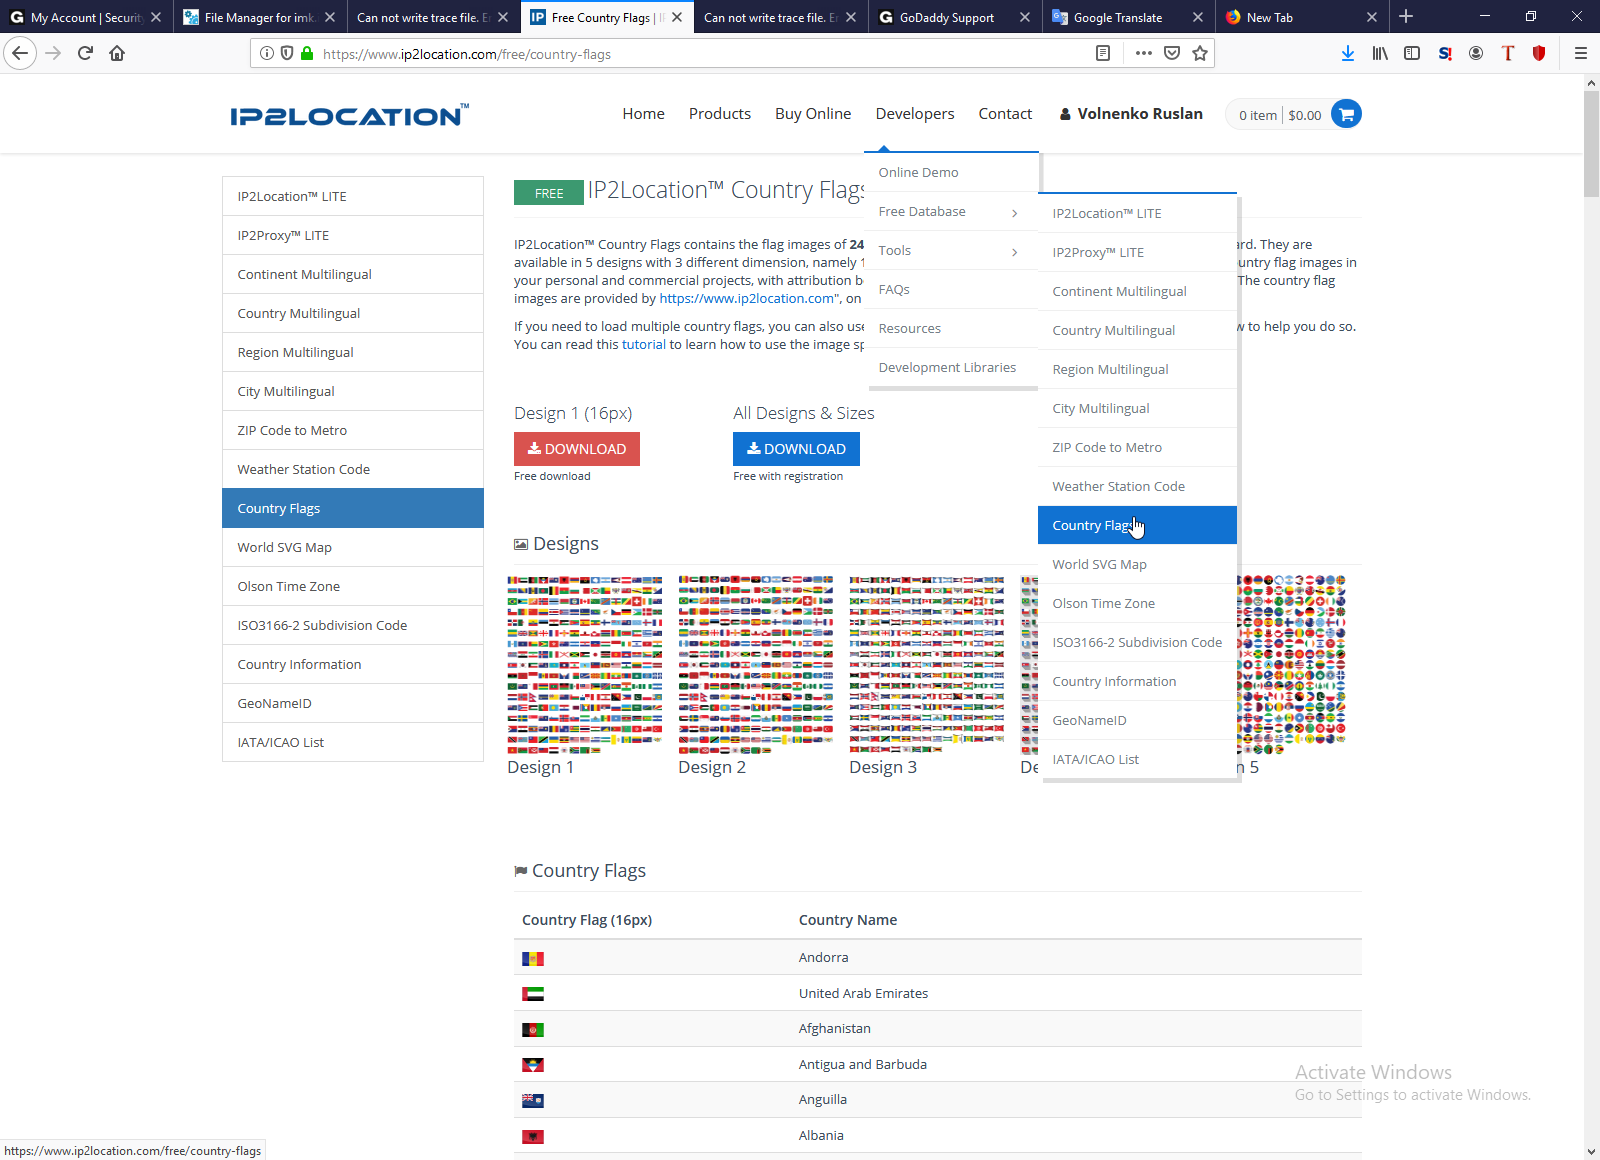Click United Arab Emirates flag icon

coord(533,994)
